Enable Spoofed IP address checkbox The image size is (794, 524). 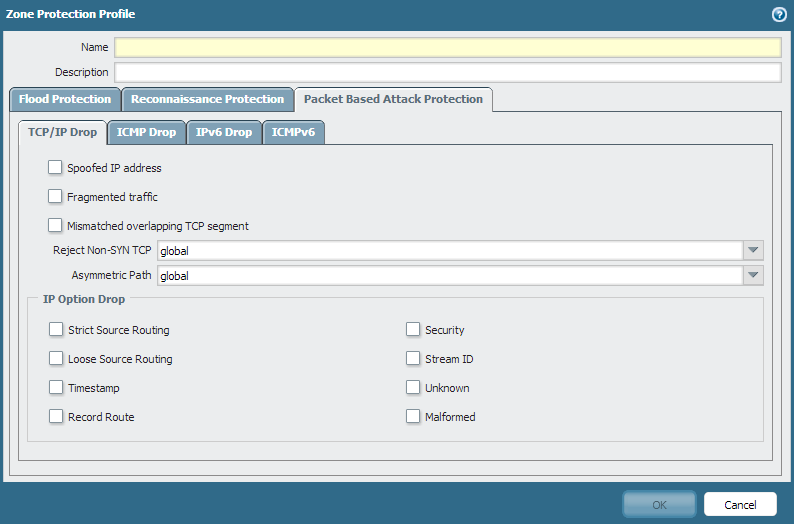[x=55, y=168]
